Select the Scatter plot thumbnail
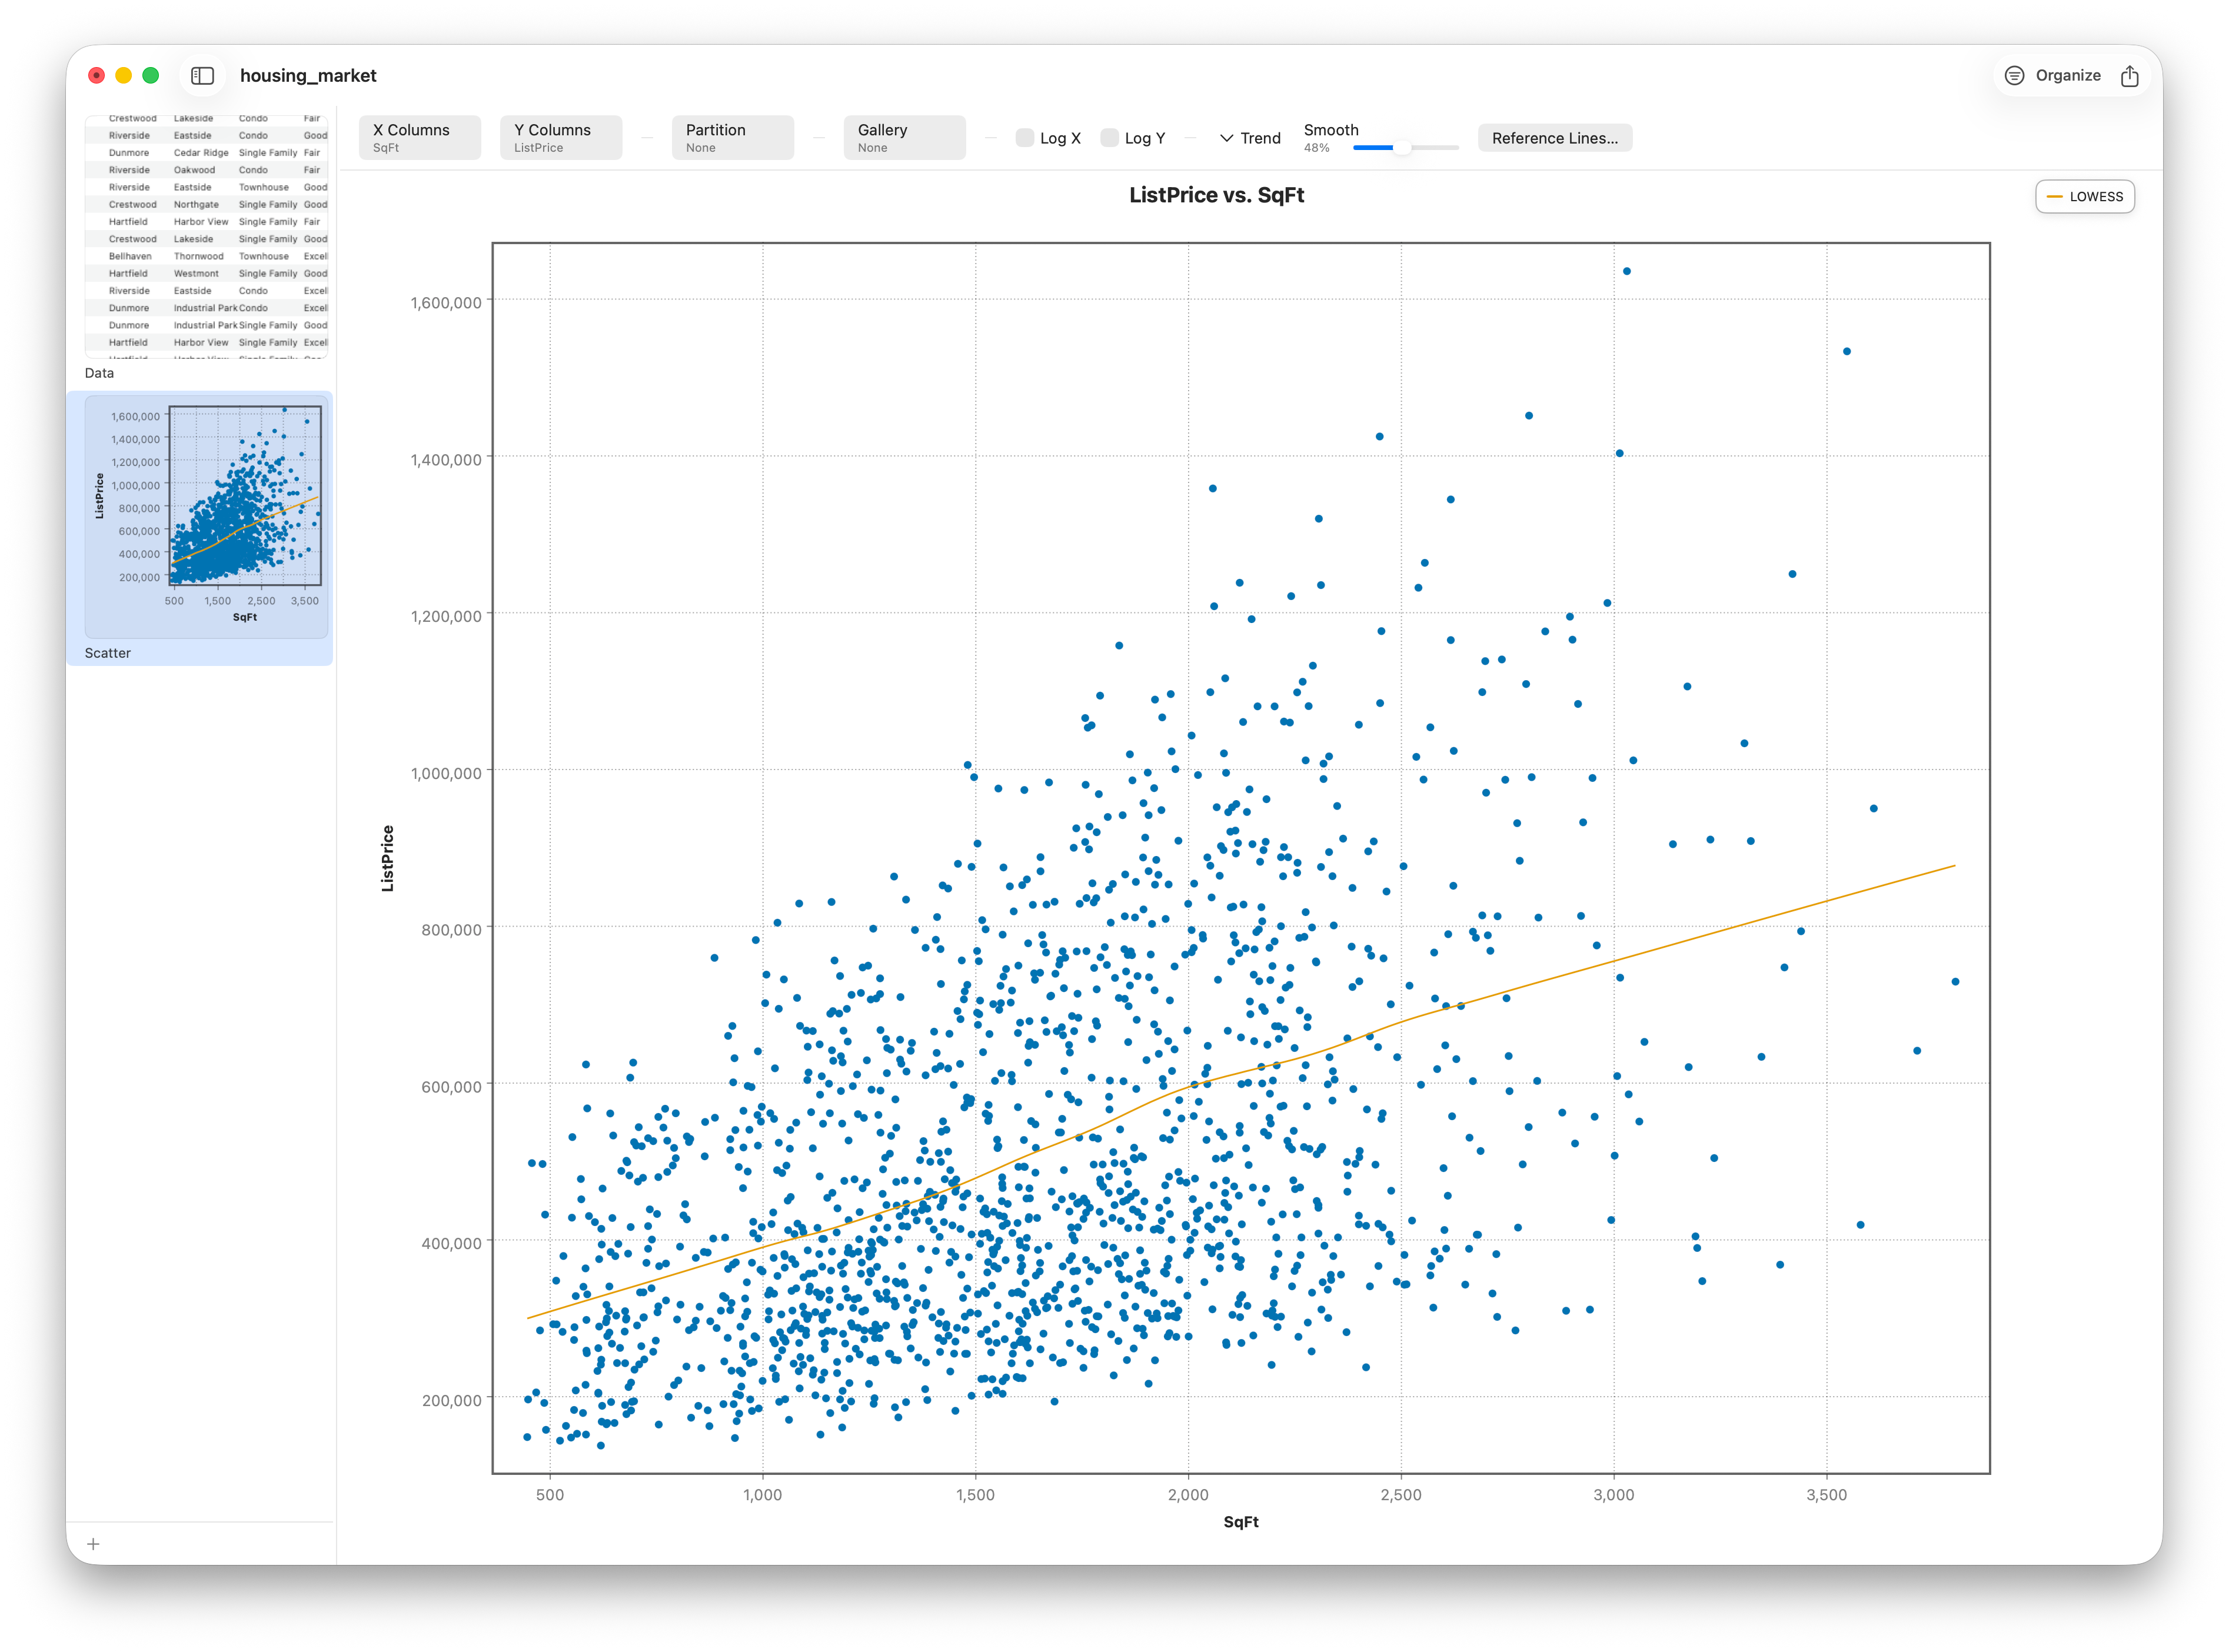The height and width of the screenshot is (1652, 2229). [x=206, y=516]
